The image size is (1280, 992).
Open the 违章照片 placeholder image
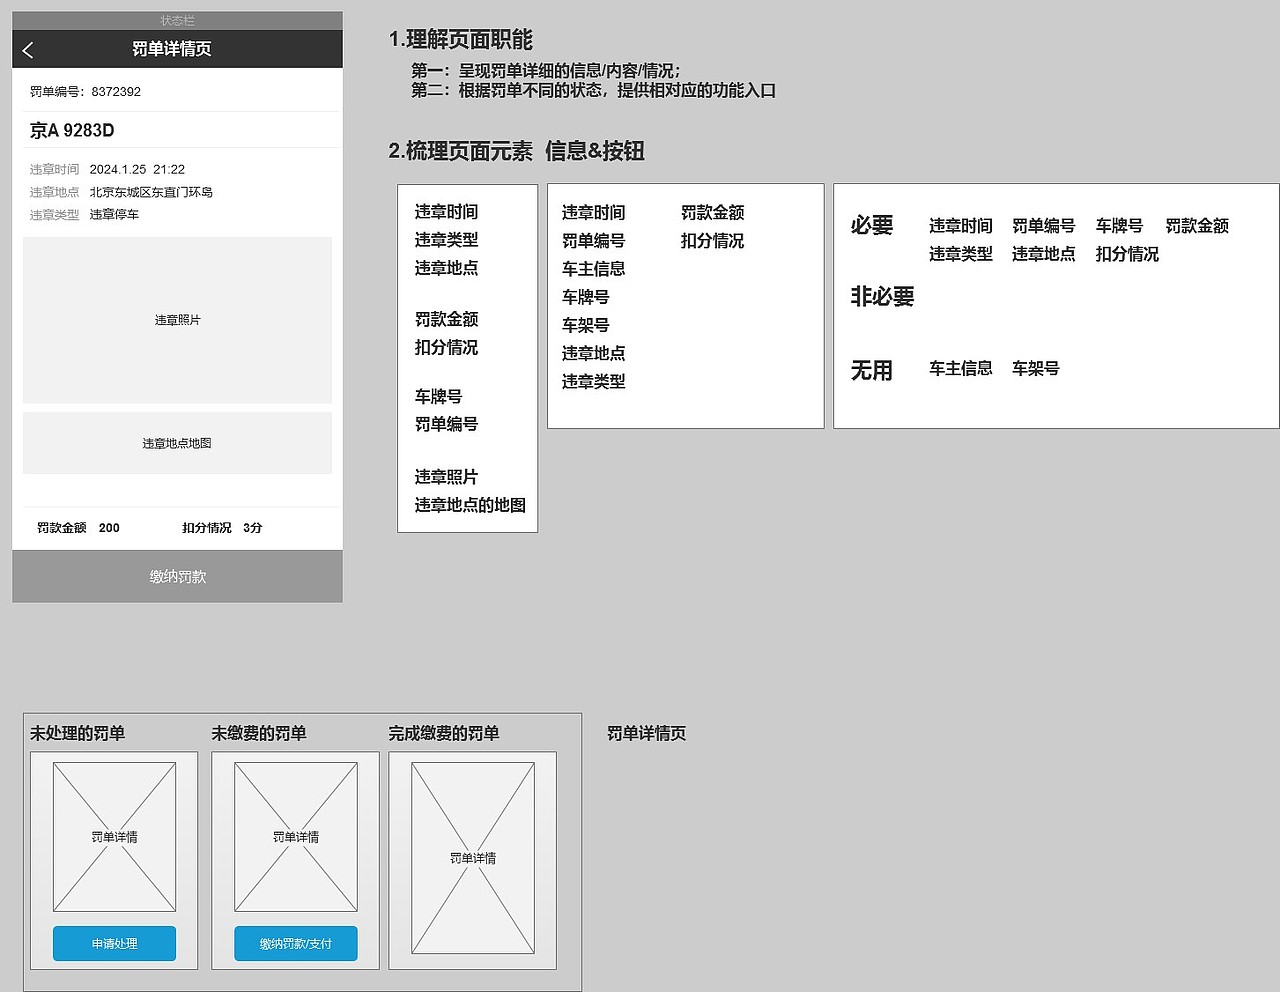(177, 320)
